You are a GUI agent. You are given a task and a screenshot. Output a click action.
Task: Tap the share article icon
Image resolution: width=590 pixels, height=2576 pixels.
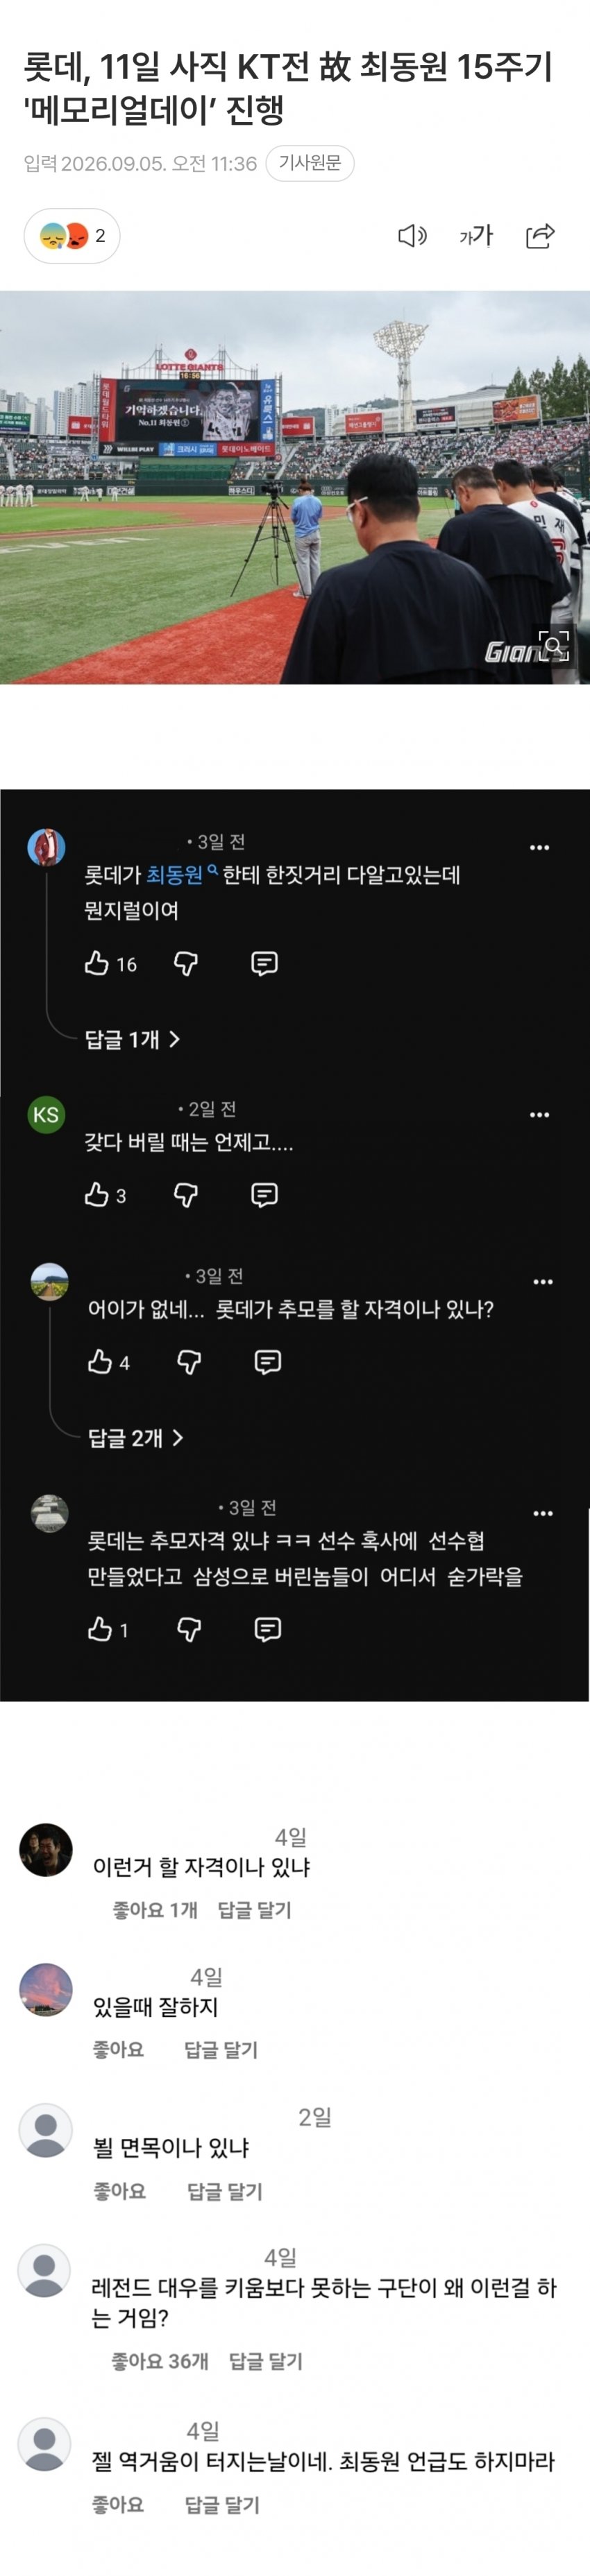point(540,236)
